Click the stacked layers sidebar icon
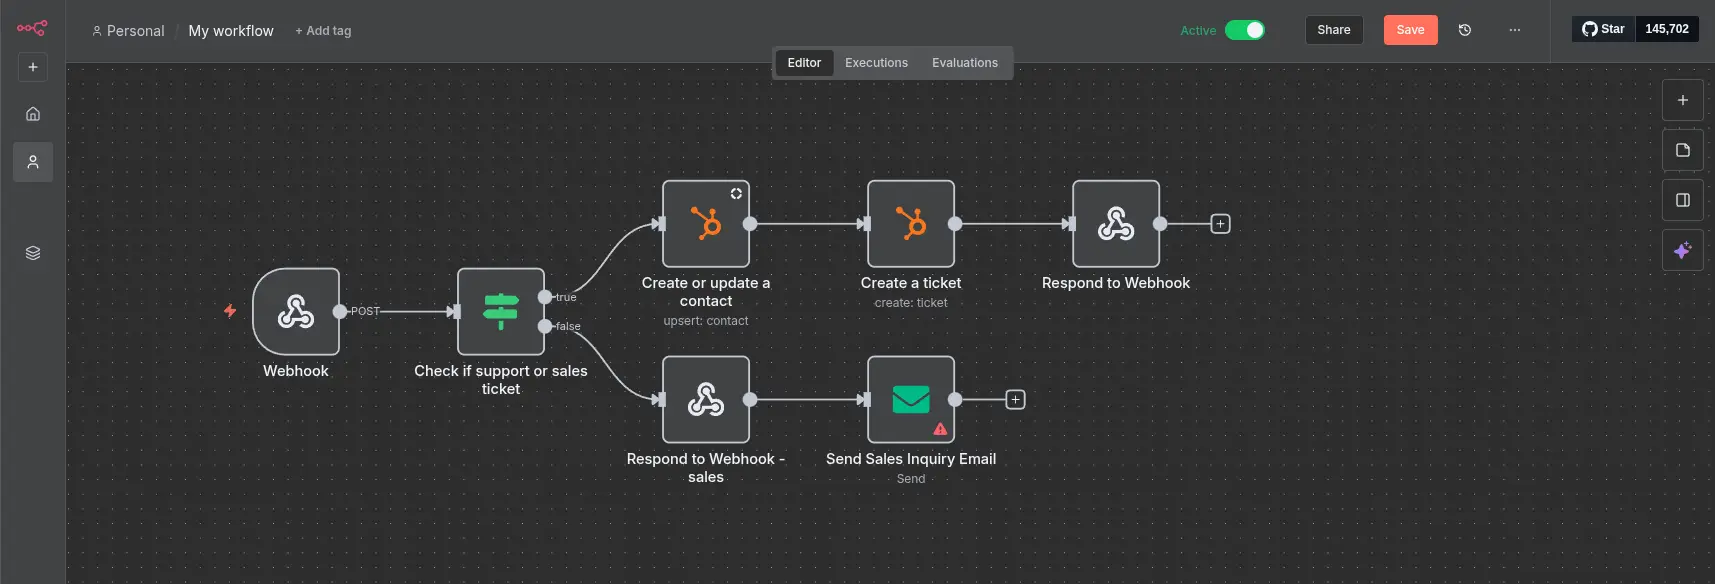Image resolution: width=1715 pixels, height=584 pixels. coord(33,253)
